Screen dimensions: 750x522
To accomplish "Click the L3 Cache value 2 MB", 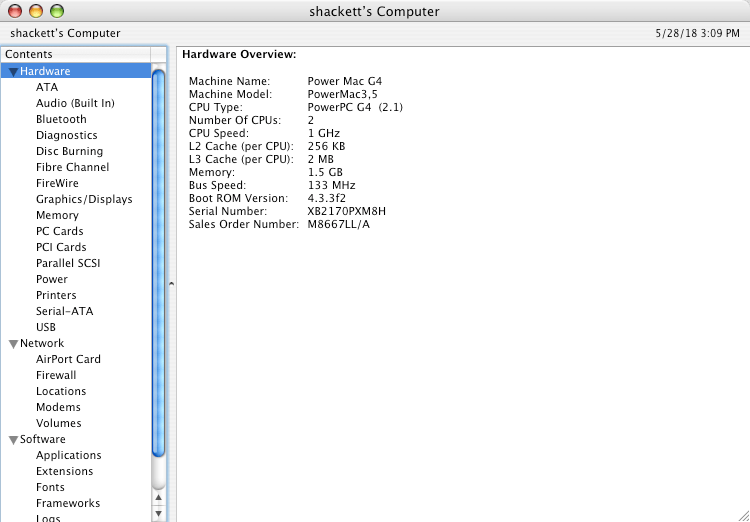I will point(320,159).
